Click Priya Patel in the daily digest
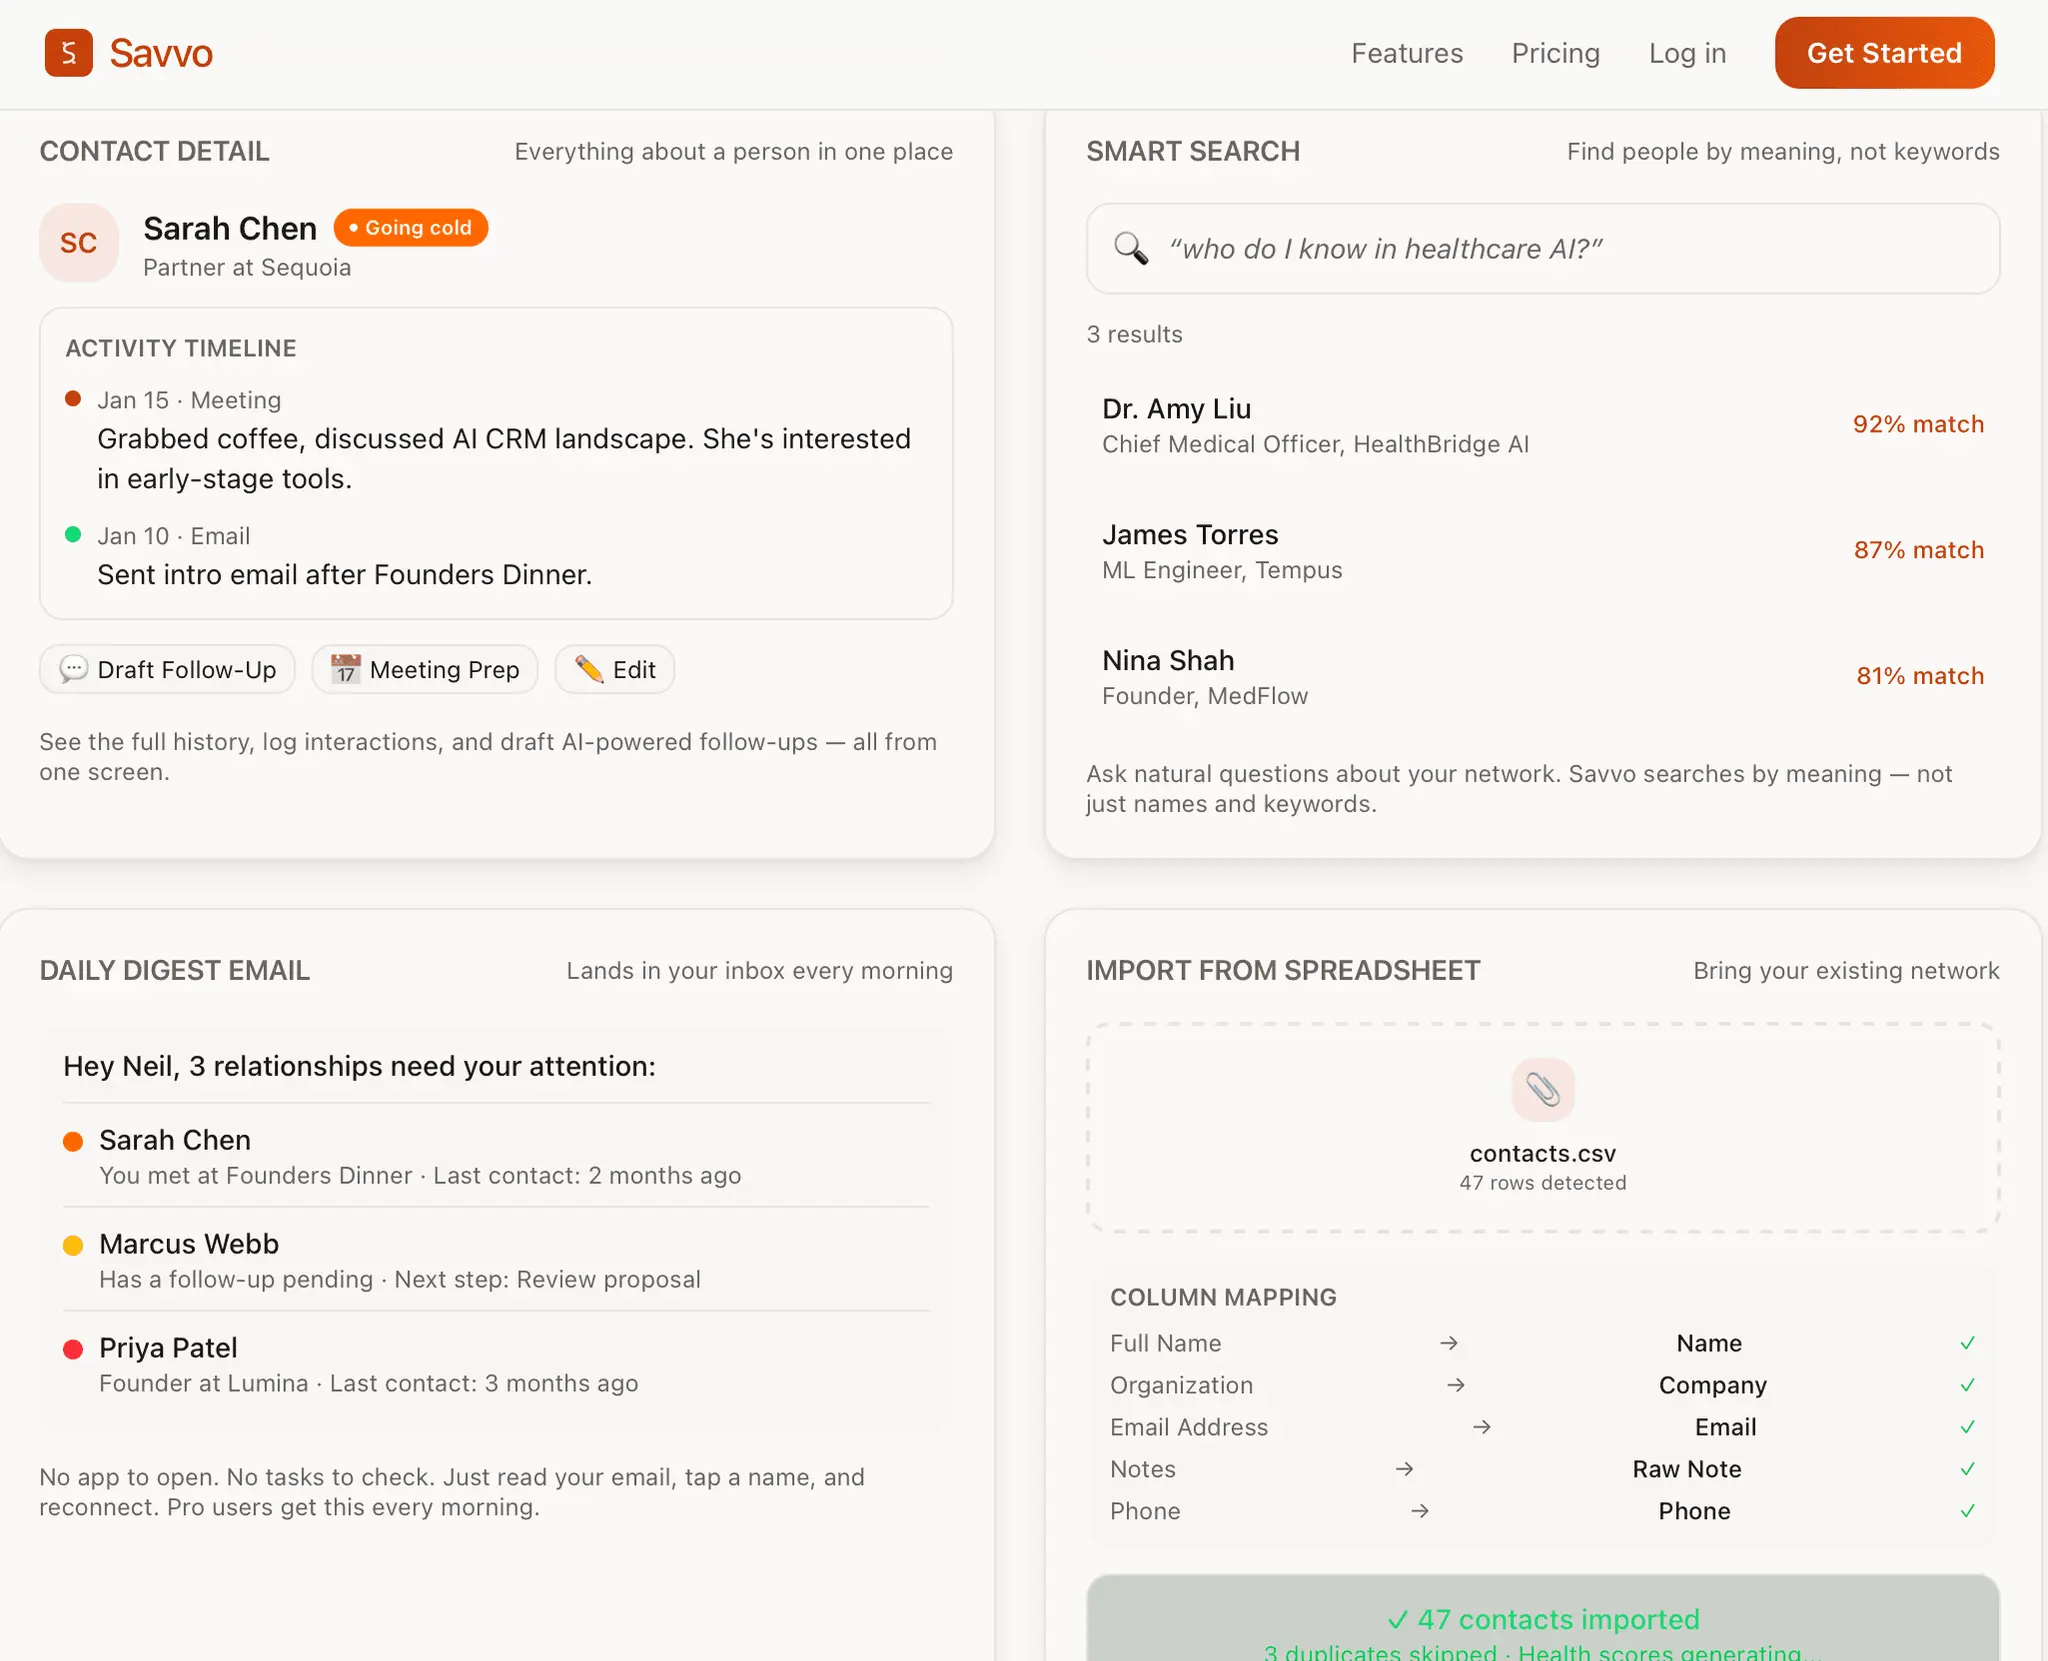Viewport: 2048px width, 1661px height. (168, 1348)
